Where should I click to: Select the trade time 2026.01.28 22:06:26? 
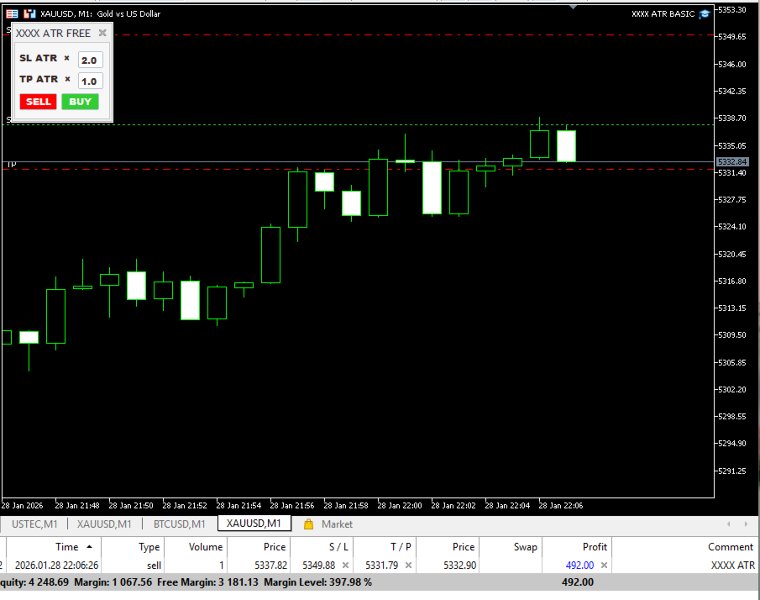click(57, 565)
